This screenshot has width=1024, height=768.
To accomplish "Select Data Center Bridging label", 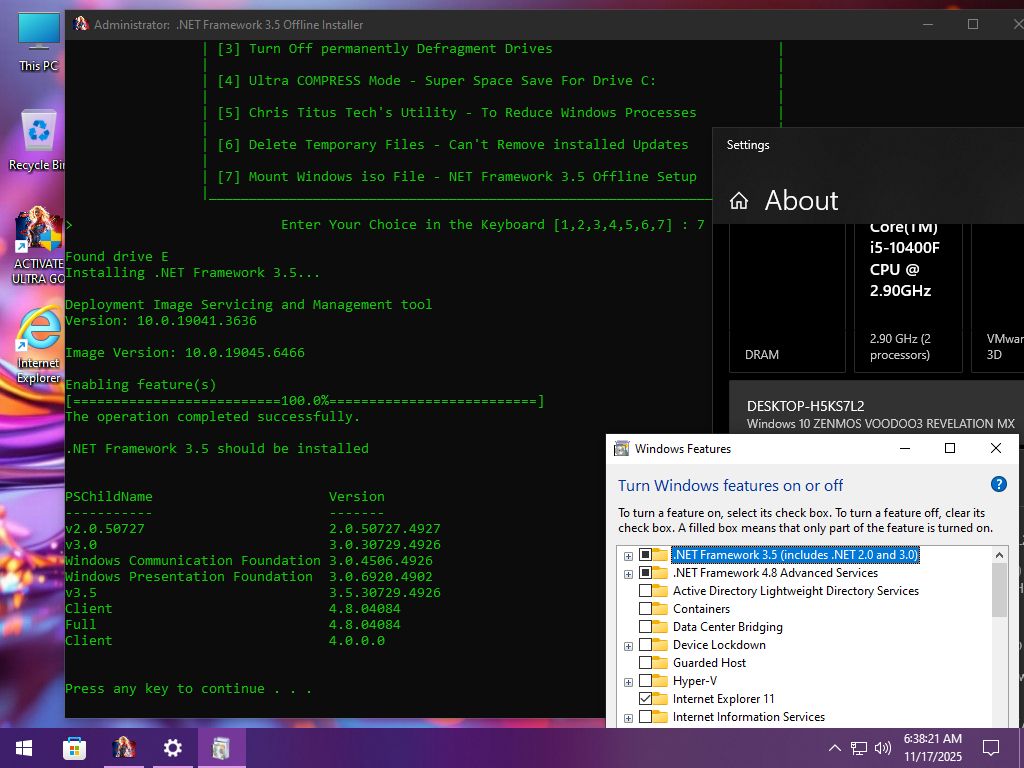I will (728, 626).
